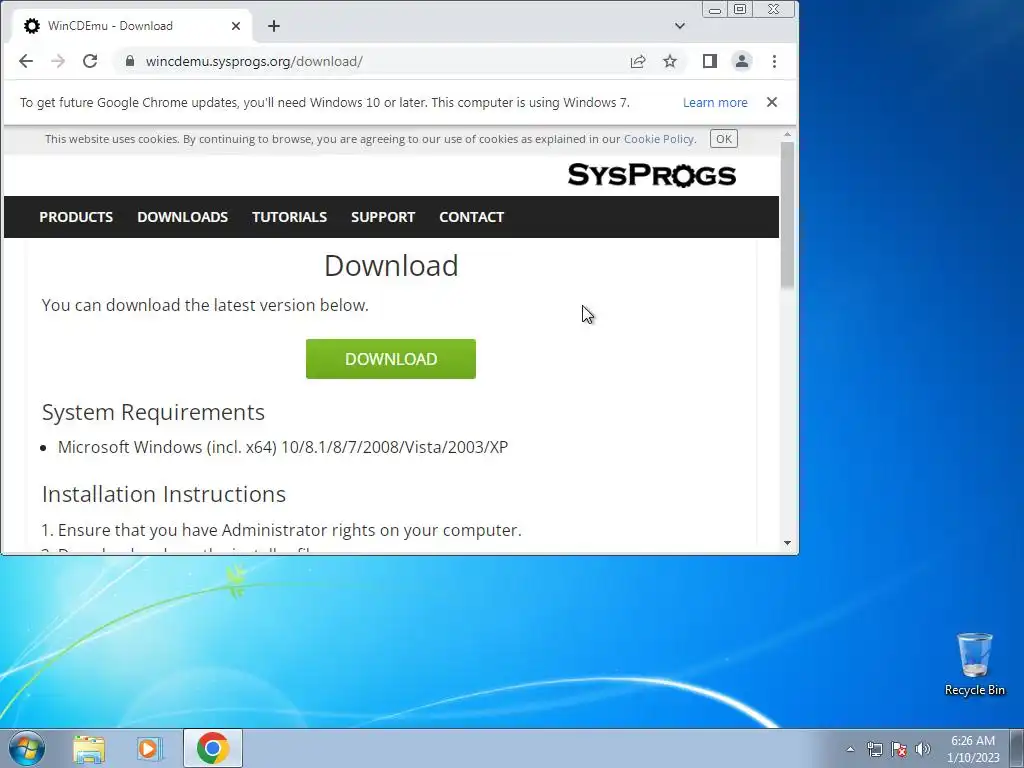Click the Show desktop button in taskbar corner
The width and height of the screenshot is (1024, 768).
click(x=1017, y=748)
